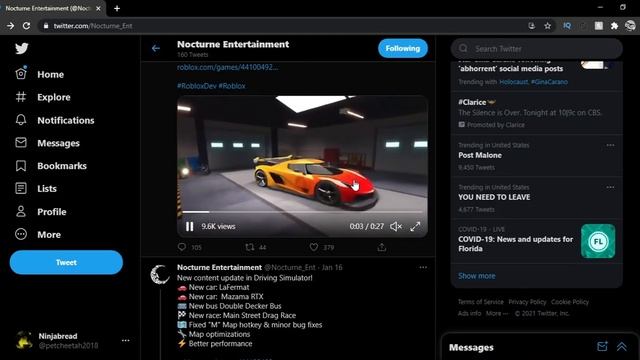The height and width of the screenshot is (360, 640).
Task: Close the Nocturne Entertainment browser tab
Action: pos(98,8)
